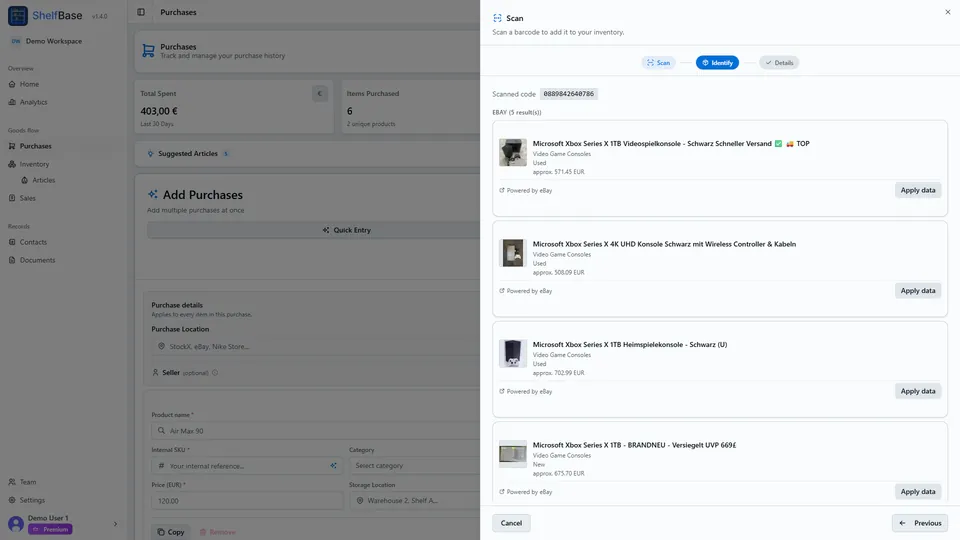Viewport: 960px width, 540px height.
Task: Close the Scan panel
Action: (948, 12)
